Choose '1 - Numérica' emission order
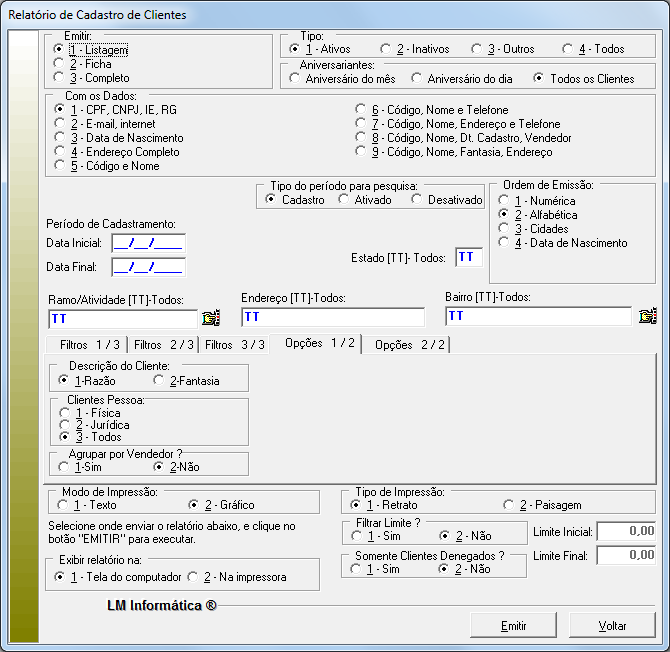Viewport: 670px width, 652px height. (x=503, y=201)
